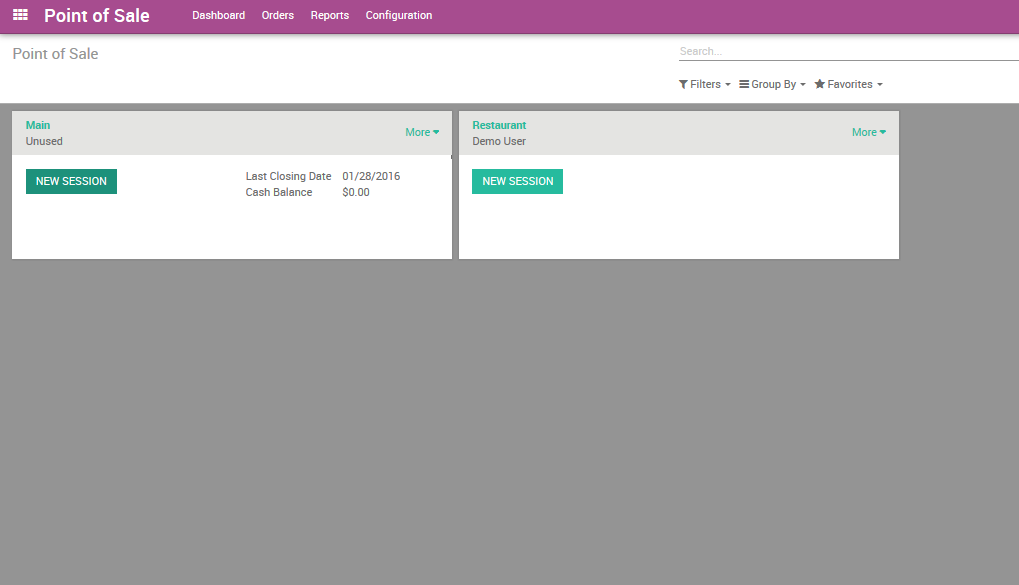Expand the Favorites dropdown
The width and height of the screenshot is (1019, 585).
(848, 84)
